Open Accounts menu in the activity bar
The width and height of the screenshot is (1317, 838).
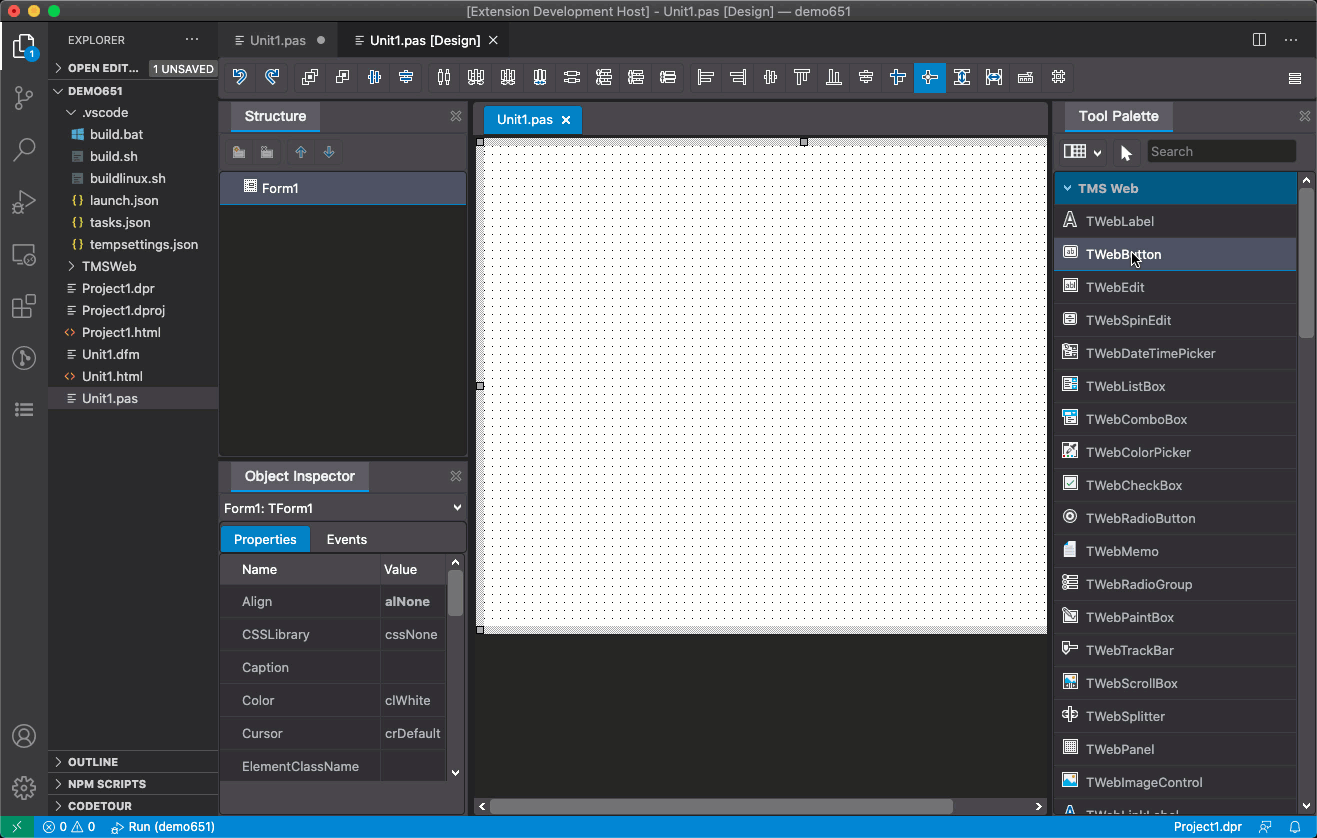point(24,736)
